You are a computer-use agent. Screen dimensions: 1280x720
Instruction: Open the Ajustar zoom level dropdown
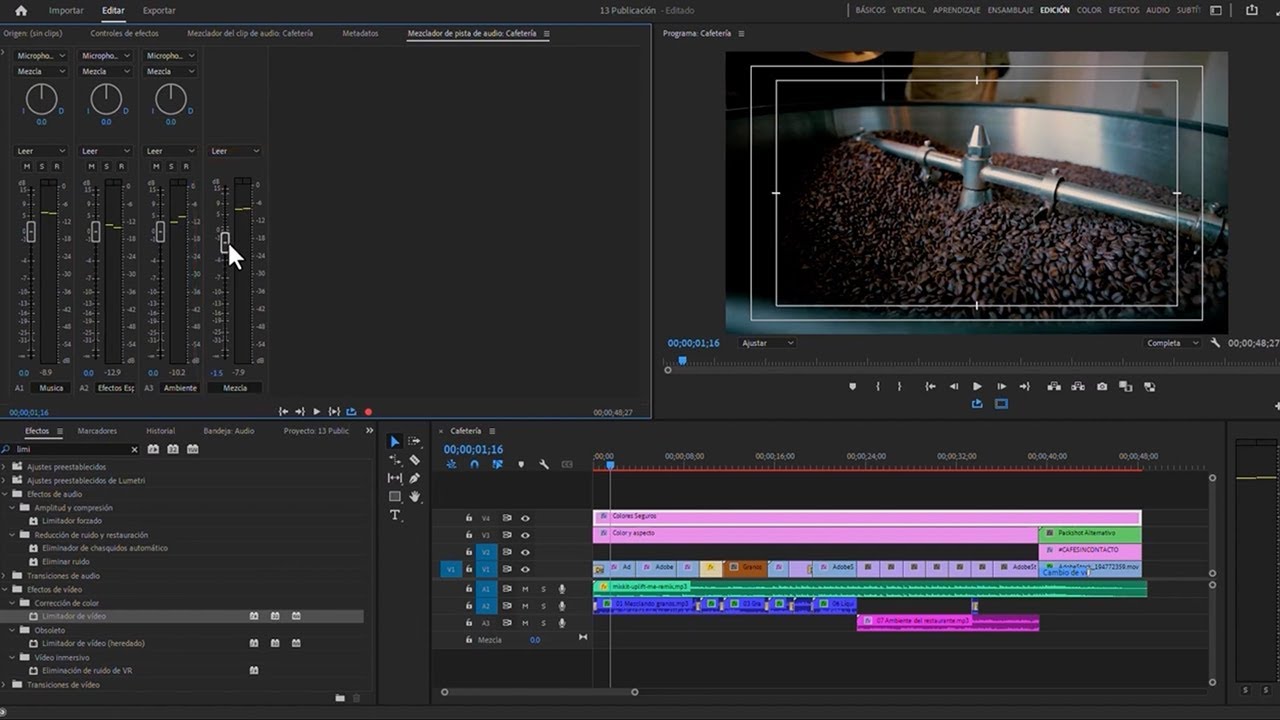767,343
